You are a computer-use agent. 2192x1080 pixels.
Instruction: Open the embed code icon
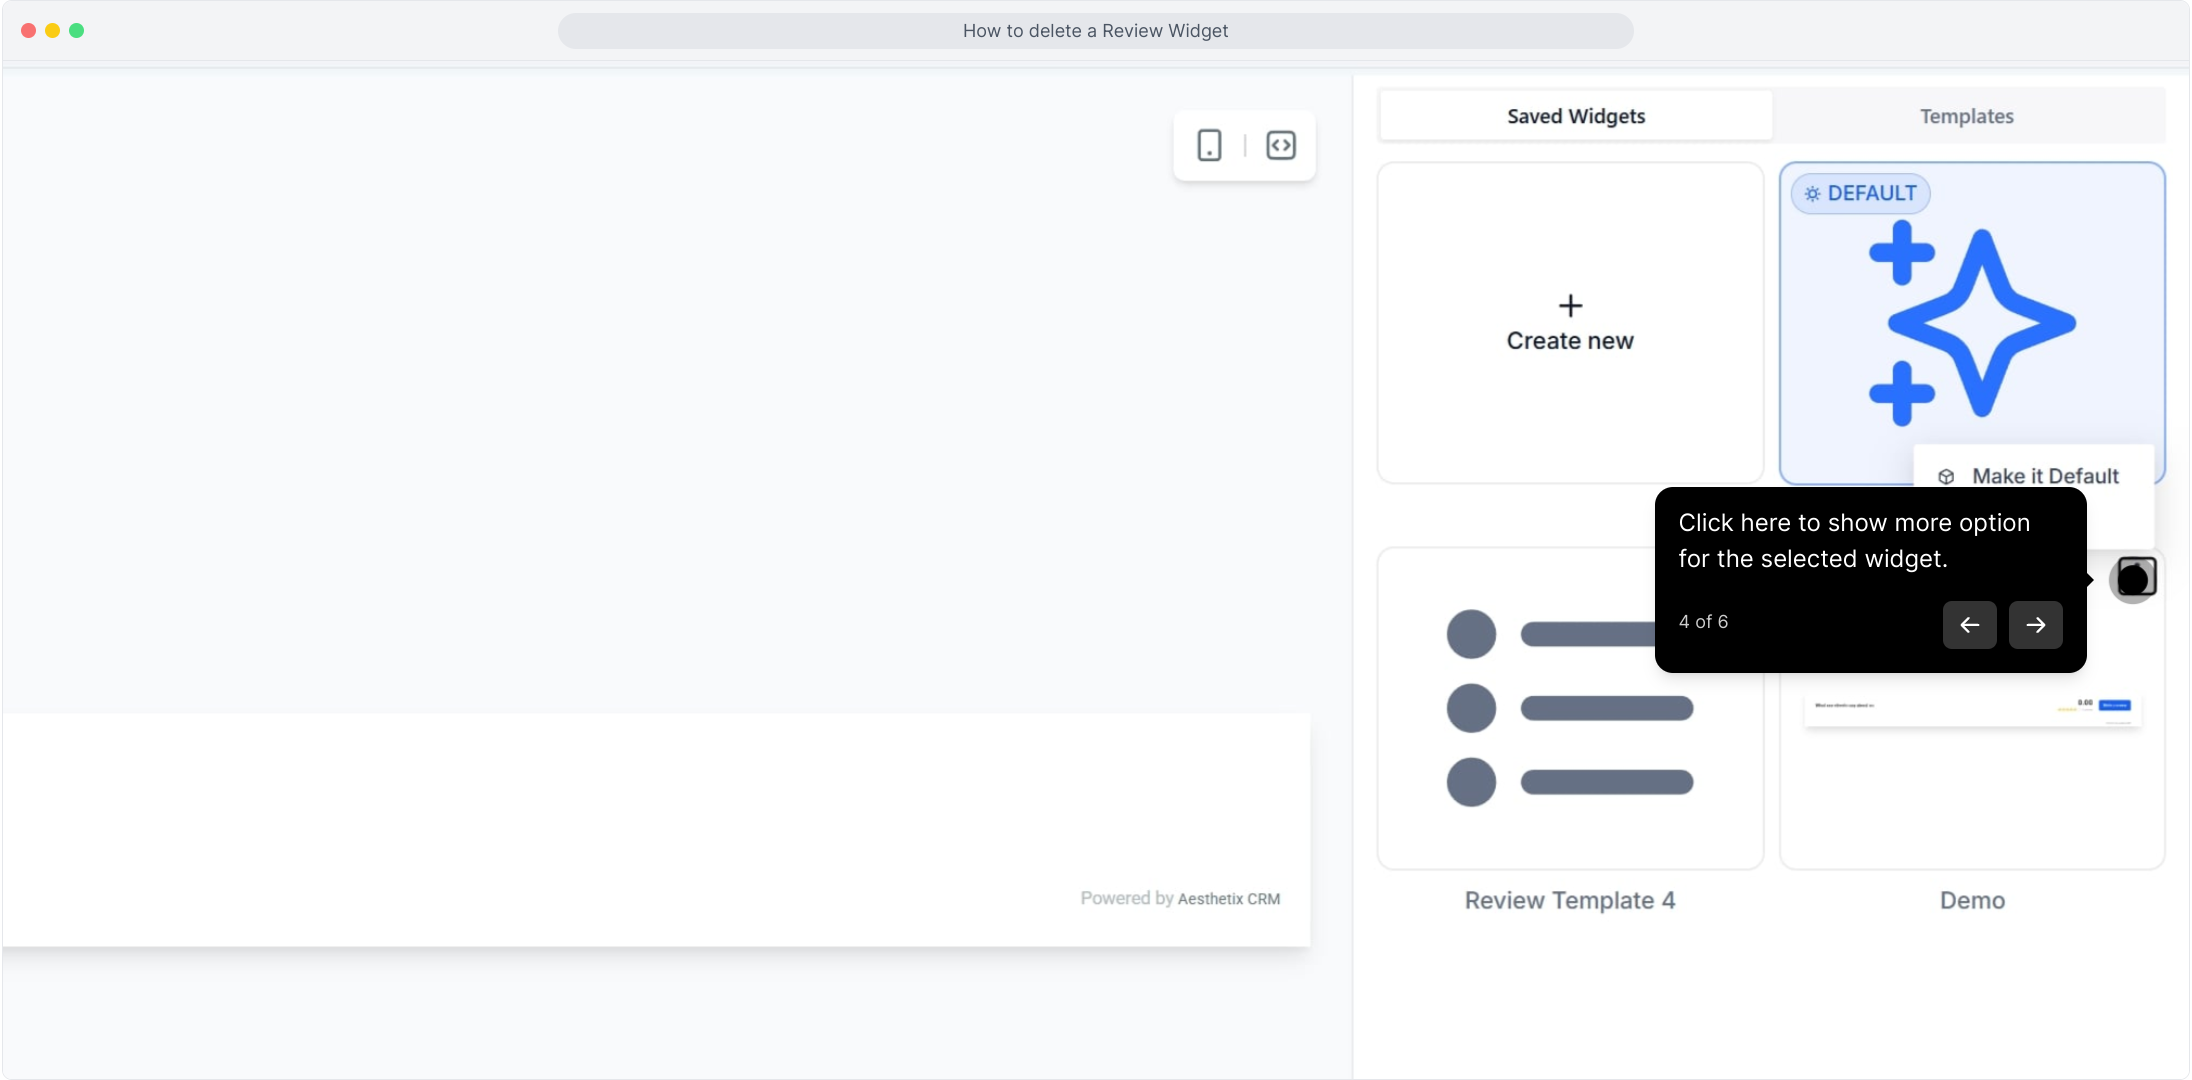tap(1281, 145)
